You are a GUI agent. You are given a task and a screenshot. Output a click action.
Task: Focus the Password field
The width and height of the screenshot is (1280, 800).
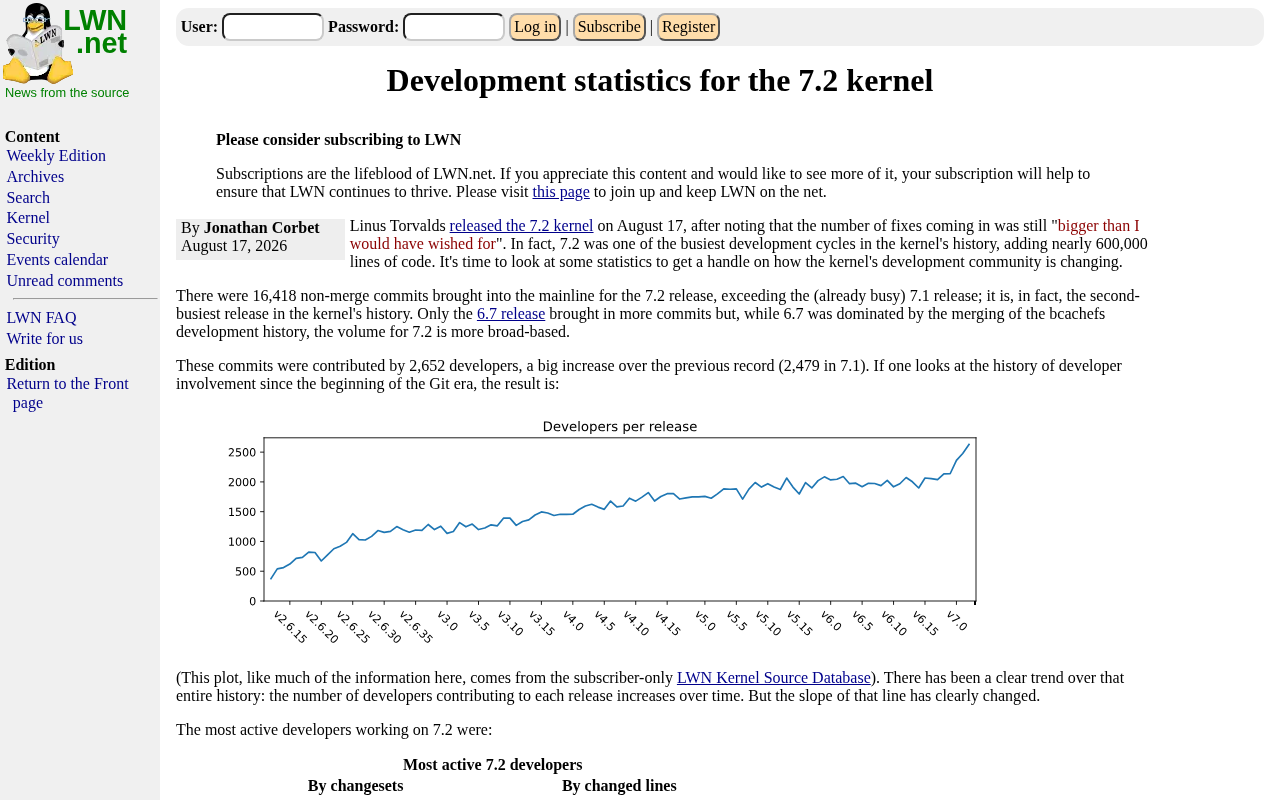(x=454, y=27)
